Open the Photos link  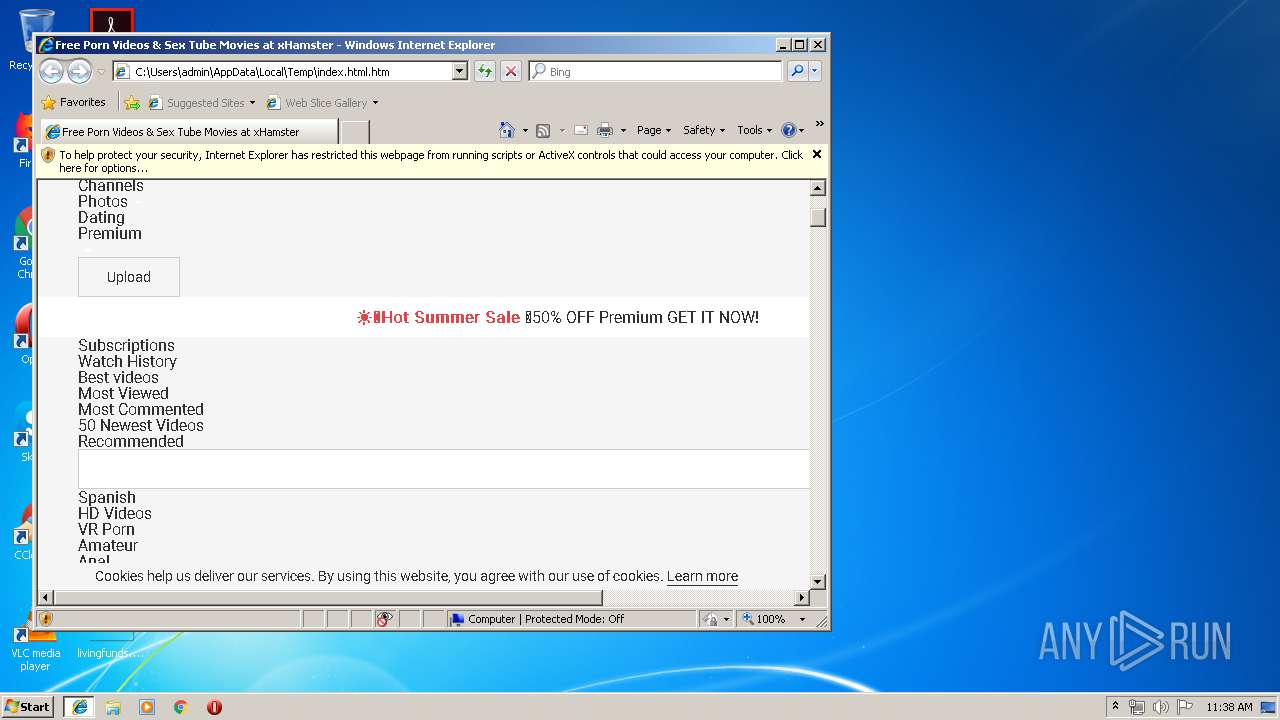tap(103, 201)
